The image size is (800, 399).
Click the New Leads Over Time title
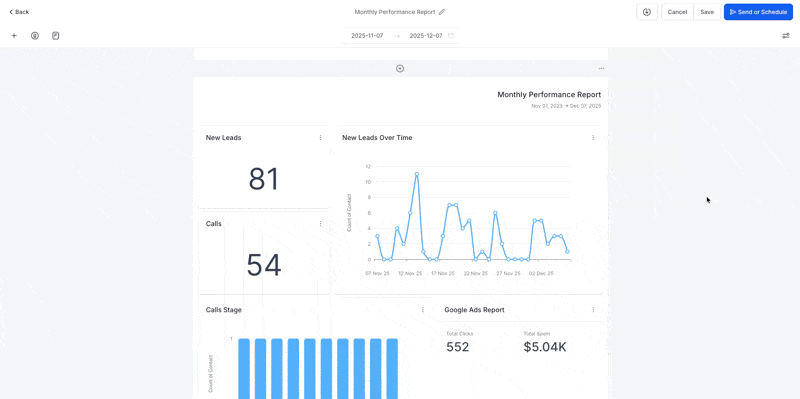(x=377, y=138)
